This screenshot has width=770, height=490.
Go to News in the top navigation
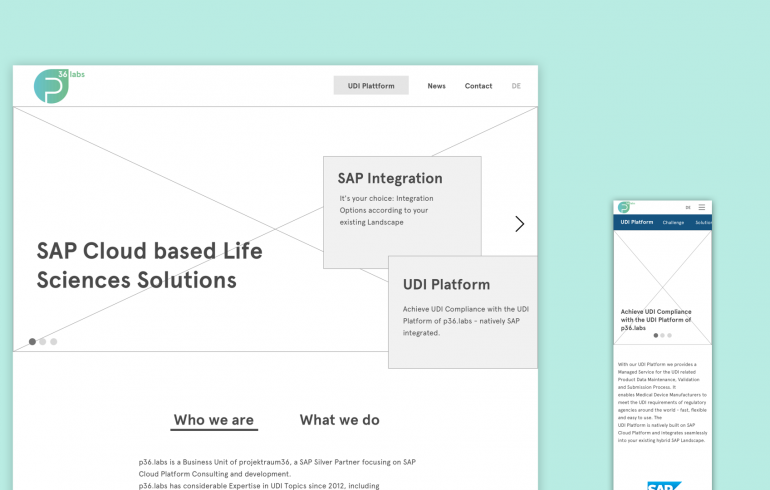point(436,86)
